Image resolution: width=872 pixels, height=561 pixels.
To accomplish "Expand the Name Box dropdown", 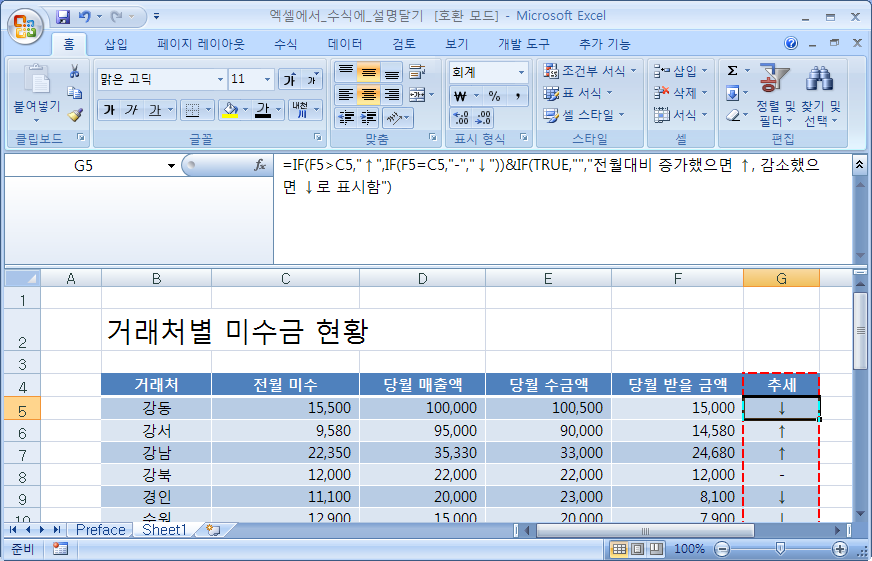I will coord(171,166).
